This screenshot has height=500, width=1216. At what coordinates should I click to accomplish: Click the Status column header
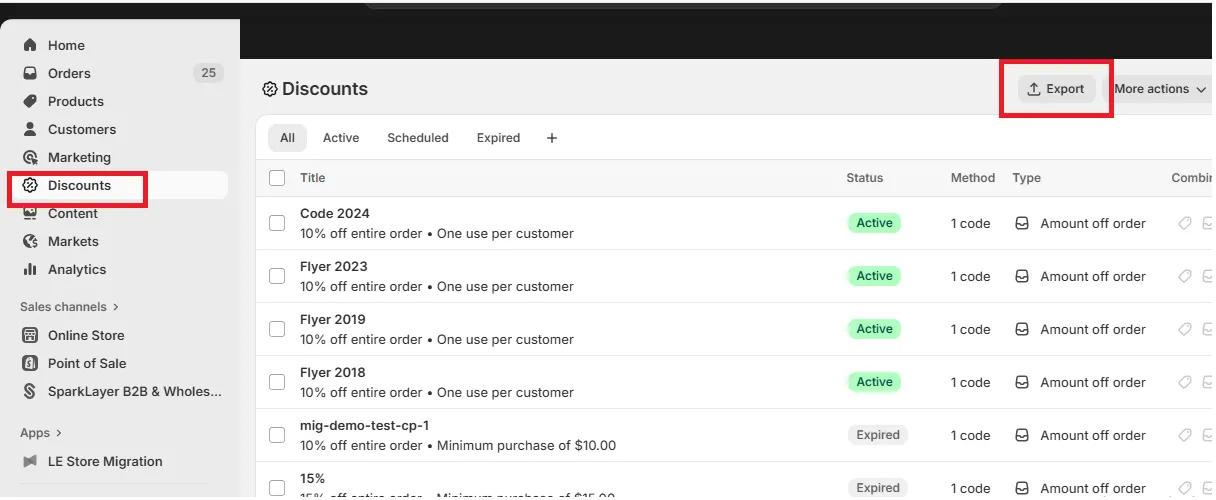pos(865,178)
